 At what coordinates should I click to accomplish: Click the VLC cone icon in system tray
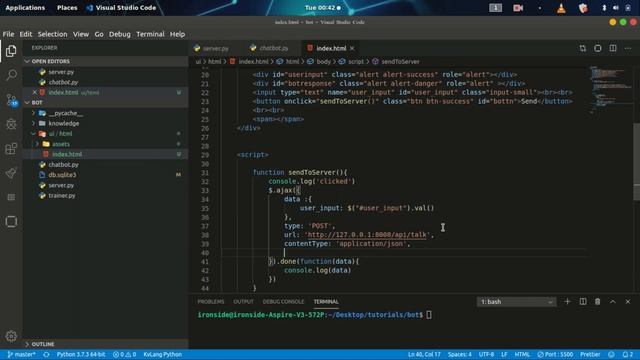click(x=562, y=8)
